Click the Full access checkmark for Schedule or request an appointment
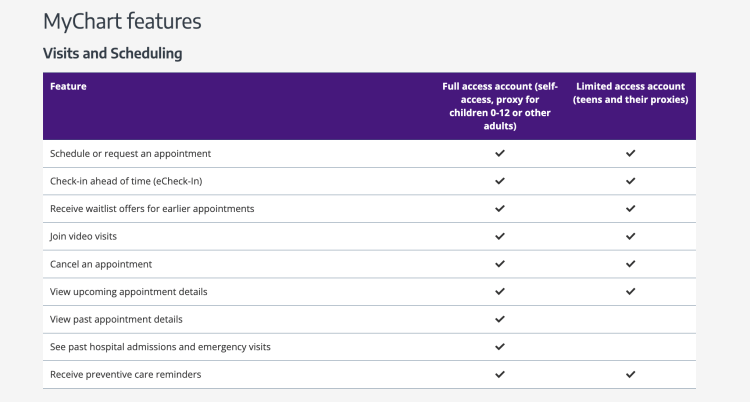750x402 pixels. [x=500, y=154]
